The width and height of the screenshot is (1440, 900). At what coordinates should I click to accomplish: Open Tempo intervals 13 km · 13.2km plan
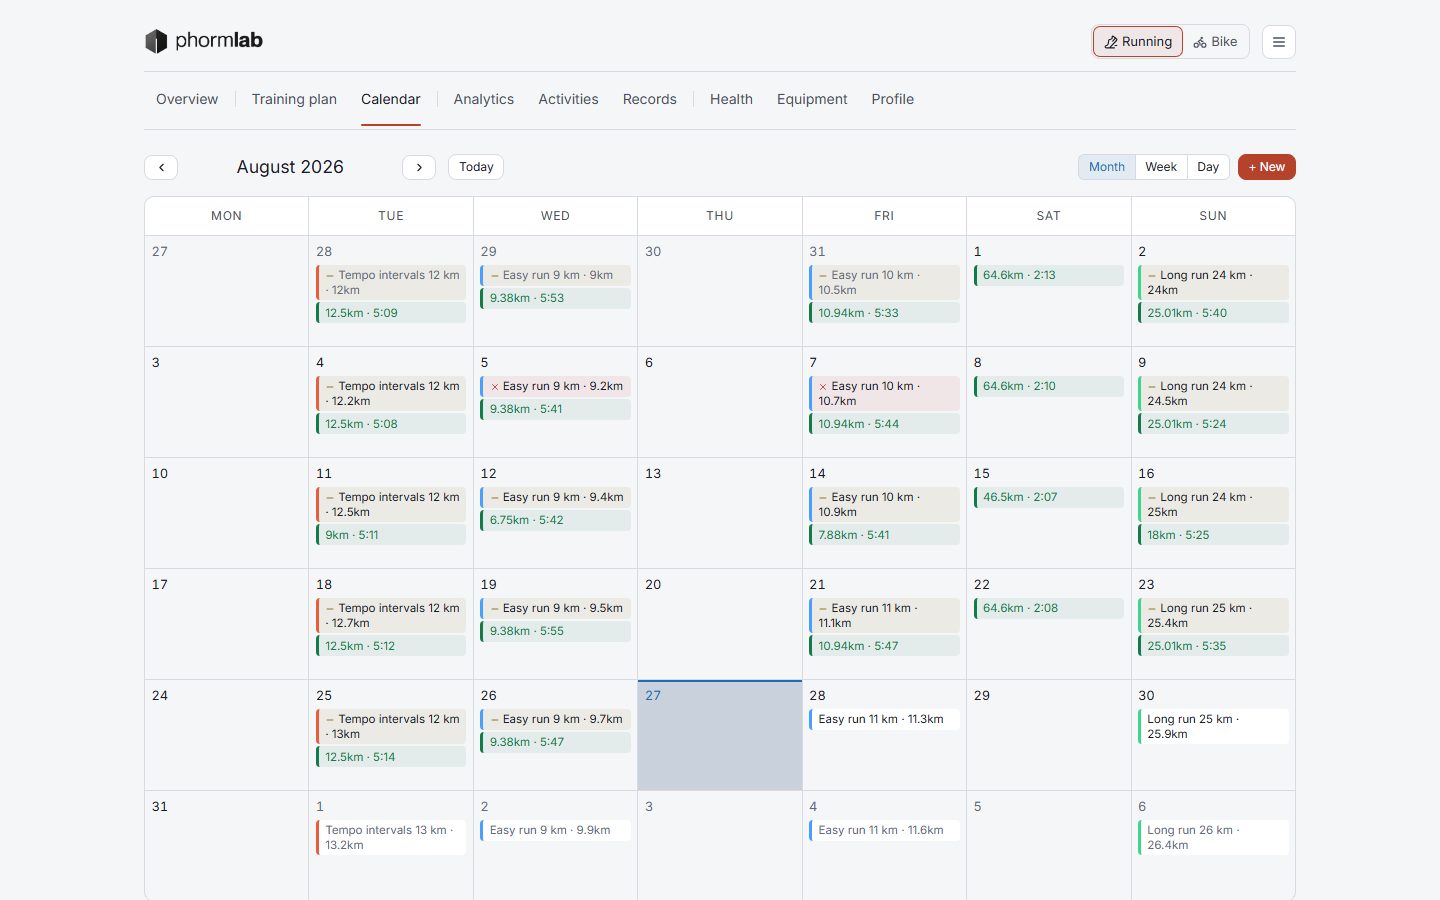391,837
